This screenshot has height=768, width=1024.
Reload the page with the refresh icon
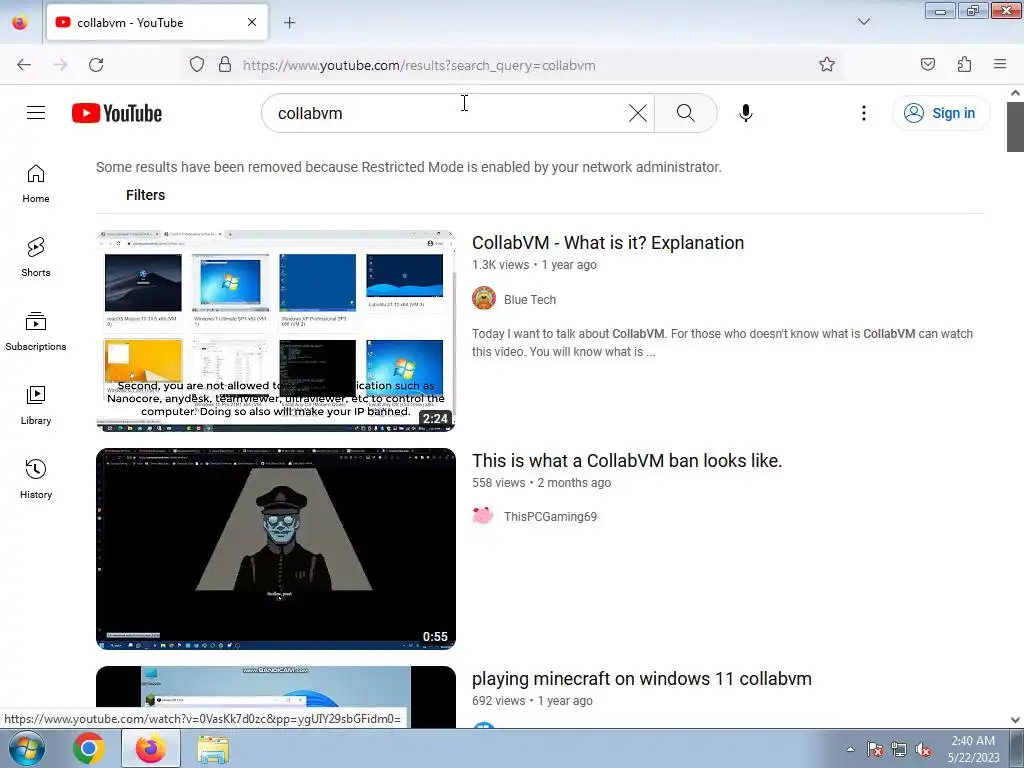(96, 65)
